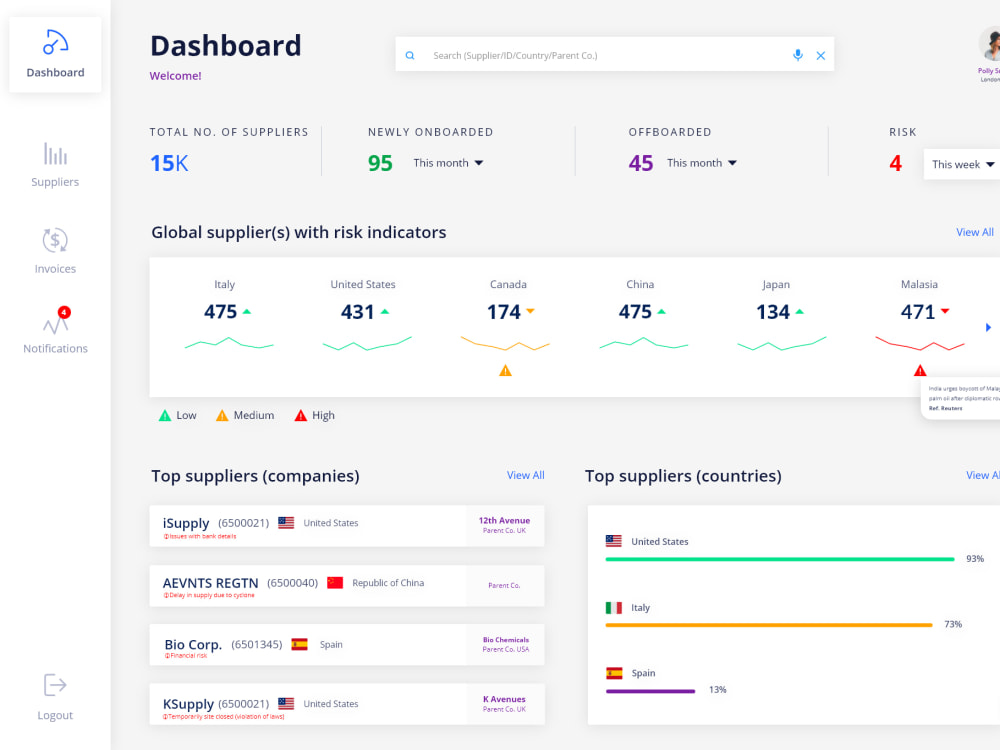
Task: Click the red notification badge showing 4
Action: [64, 312]
